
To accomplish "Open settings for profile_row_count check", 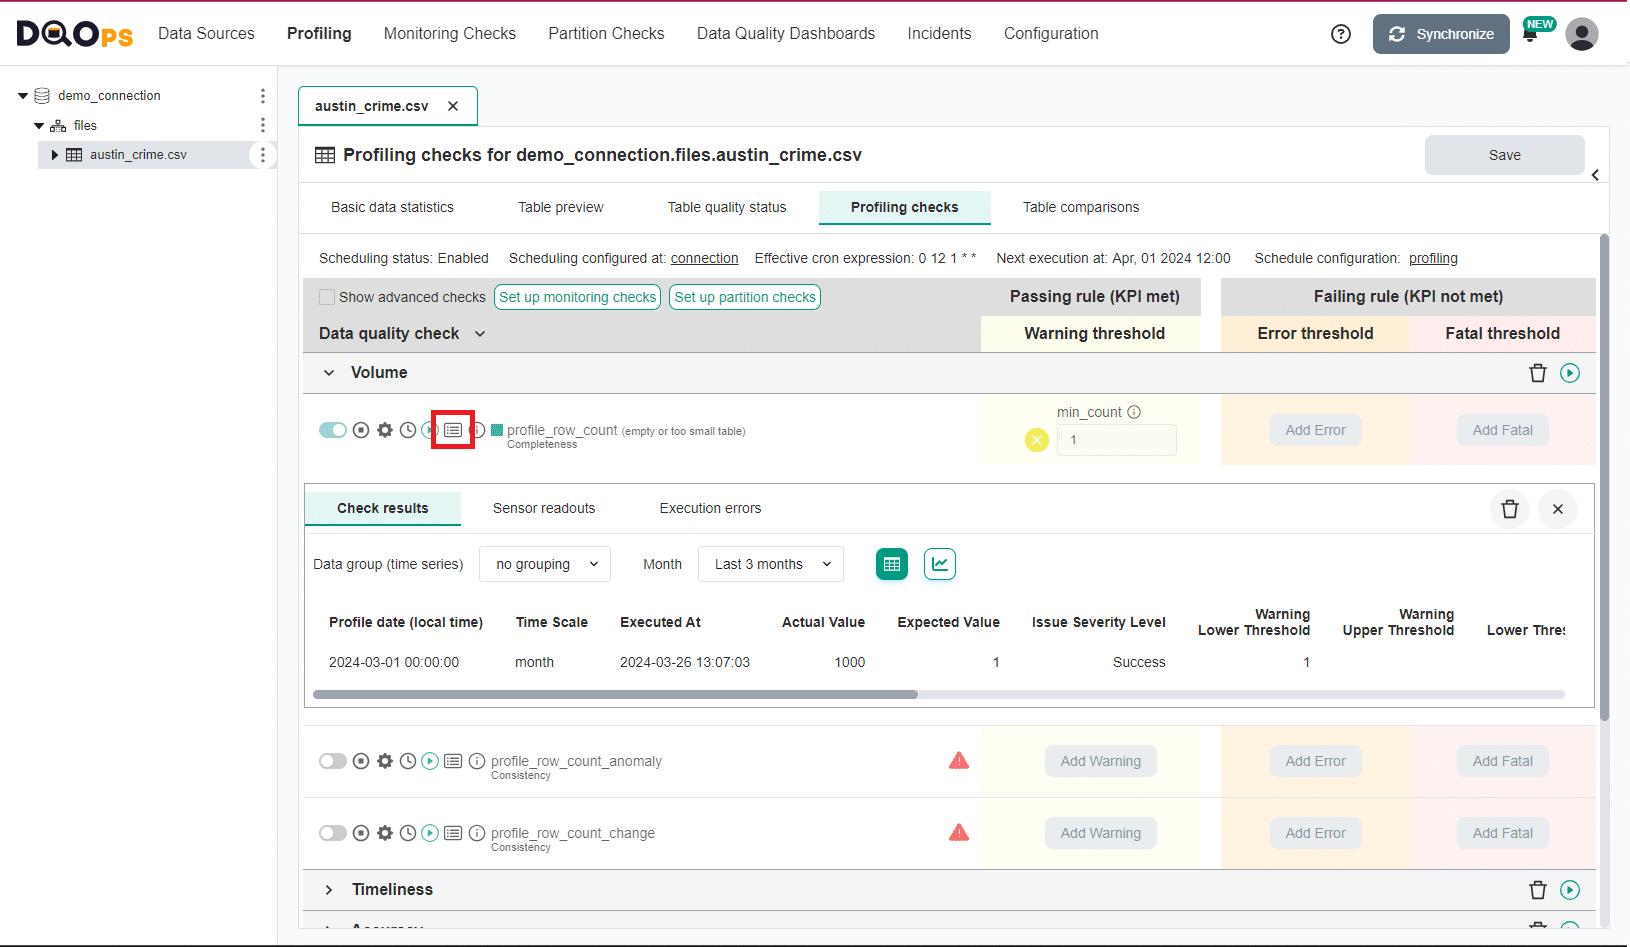I will (x=385, y=430).
